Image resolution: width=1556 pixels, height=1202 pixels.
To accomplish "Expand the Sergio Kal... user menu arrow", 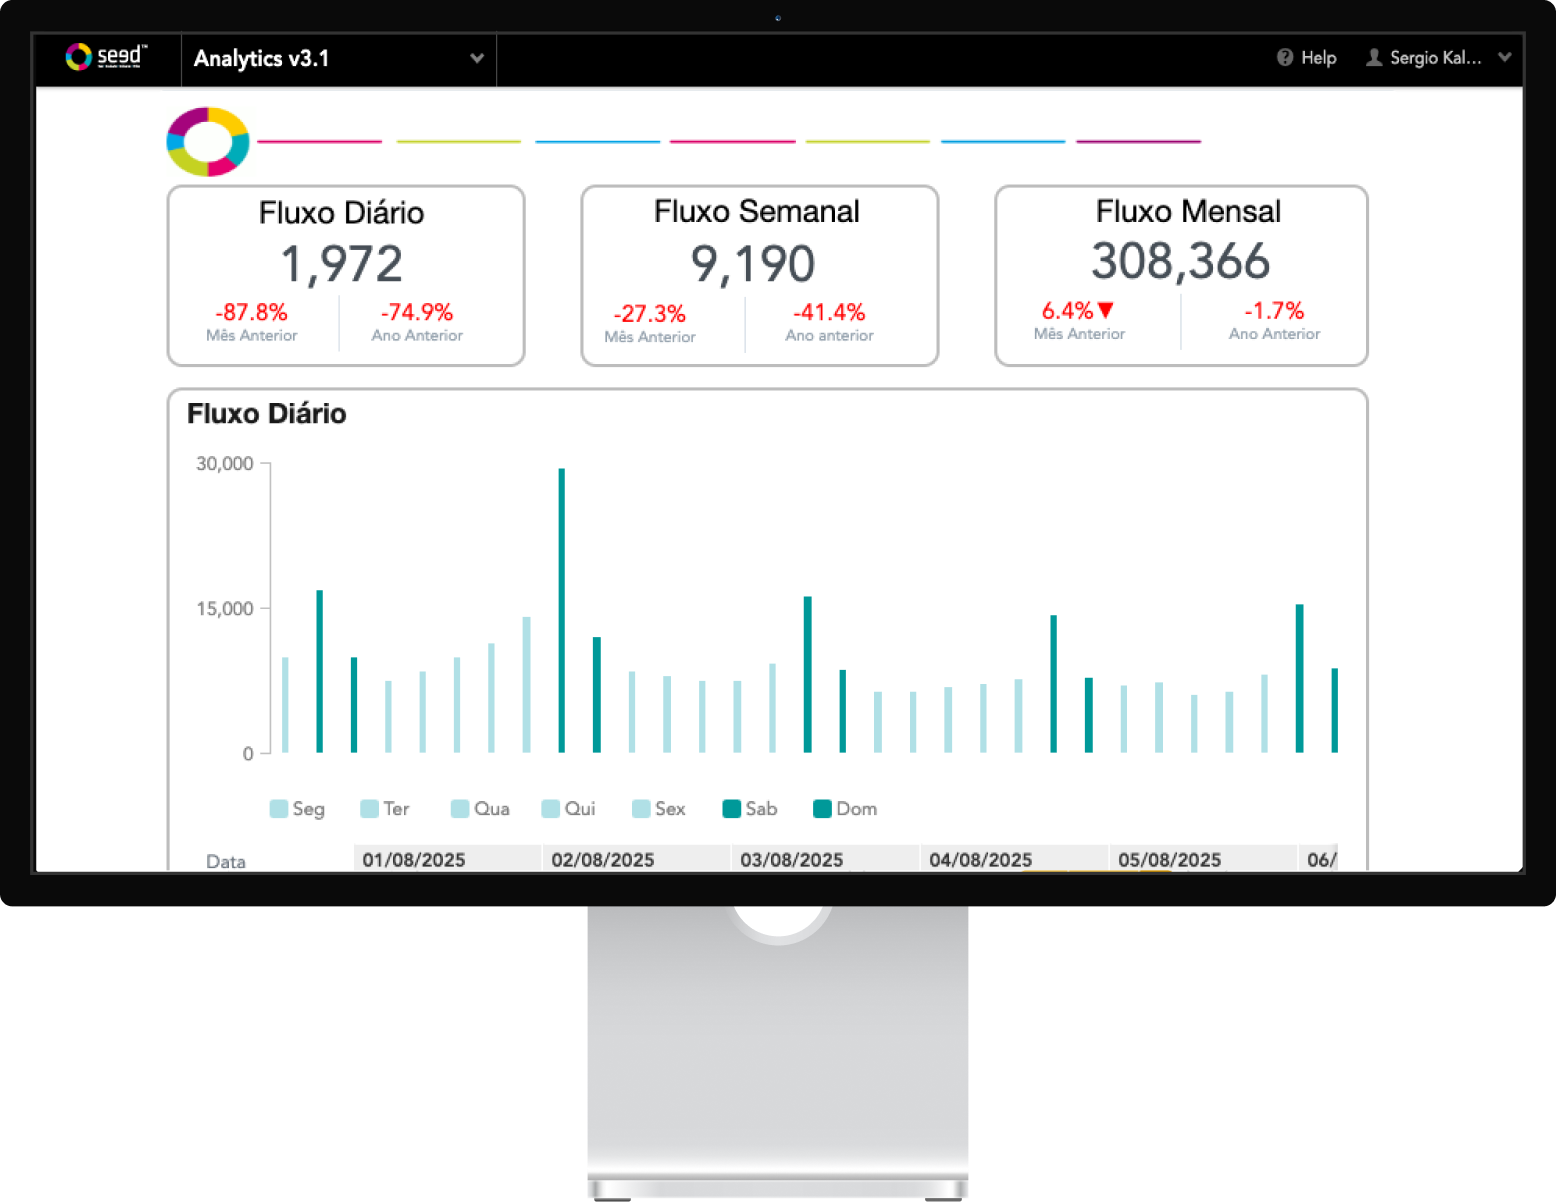I will pyautogui.click(x=1504, y=58).
